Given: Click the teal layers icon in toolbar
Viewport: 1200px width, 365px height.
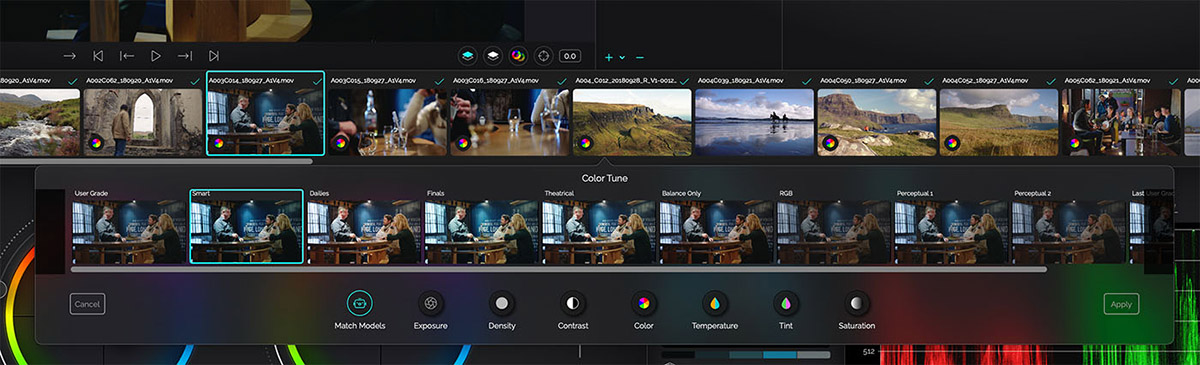Looking at the screenshot, I should (x=468, y=56).
